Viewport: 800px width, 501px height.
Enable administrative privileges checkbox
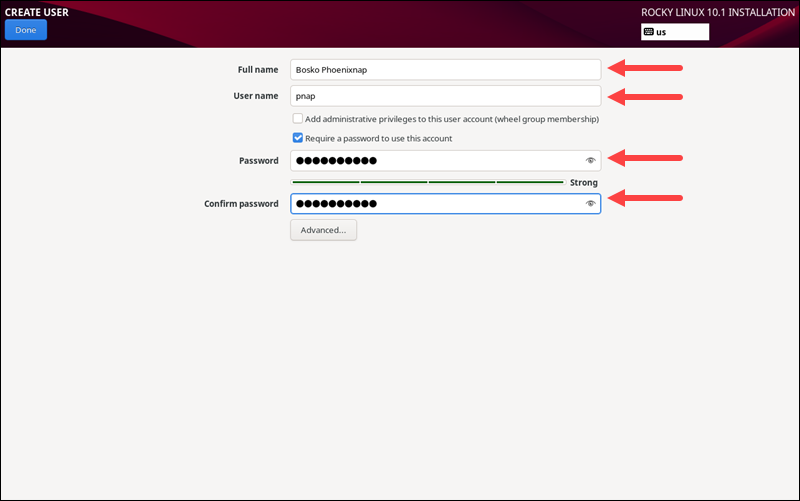(297, 119)
